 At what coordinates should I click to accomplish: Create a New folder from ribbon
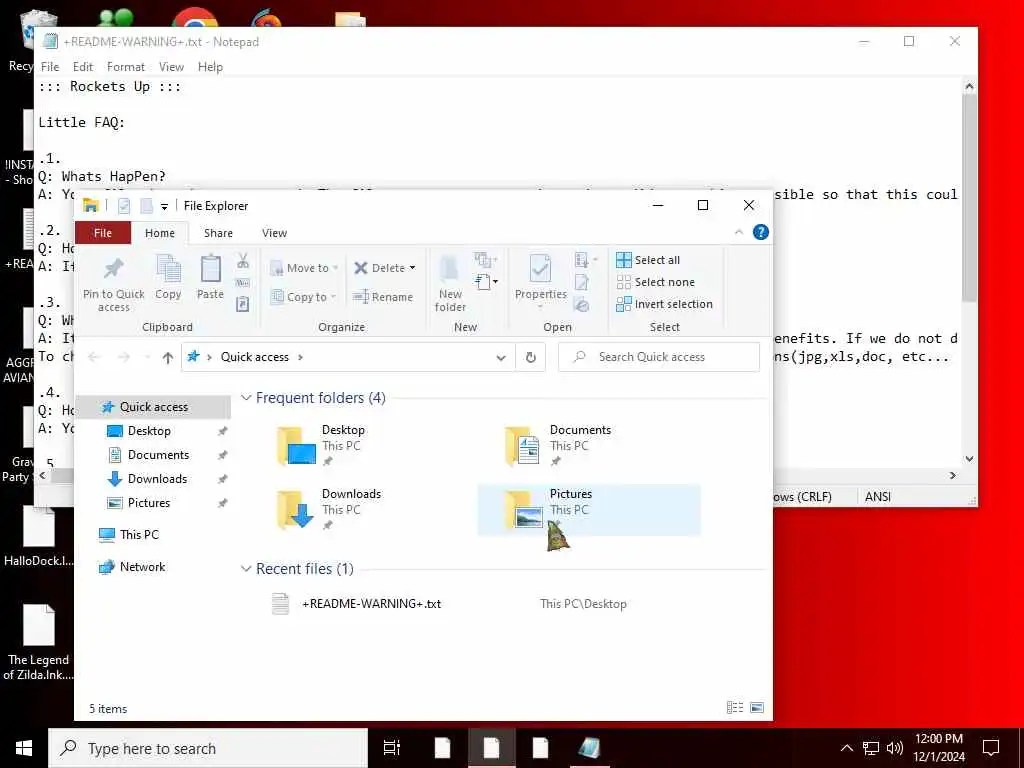point(450,284)
